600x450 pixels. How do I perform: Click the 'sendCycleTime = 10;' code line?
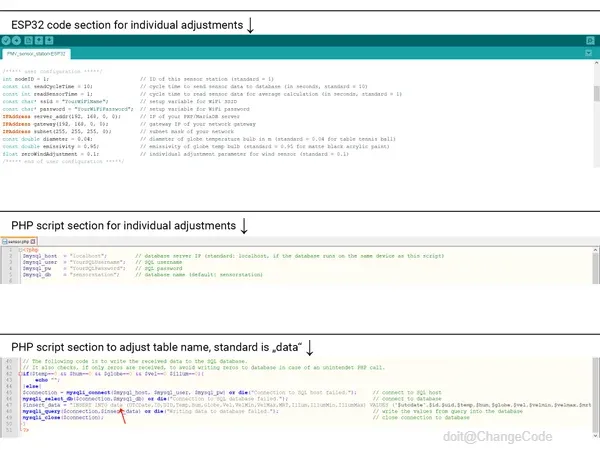click(x=47, y=86)
